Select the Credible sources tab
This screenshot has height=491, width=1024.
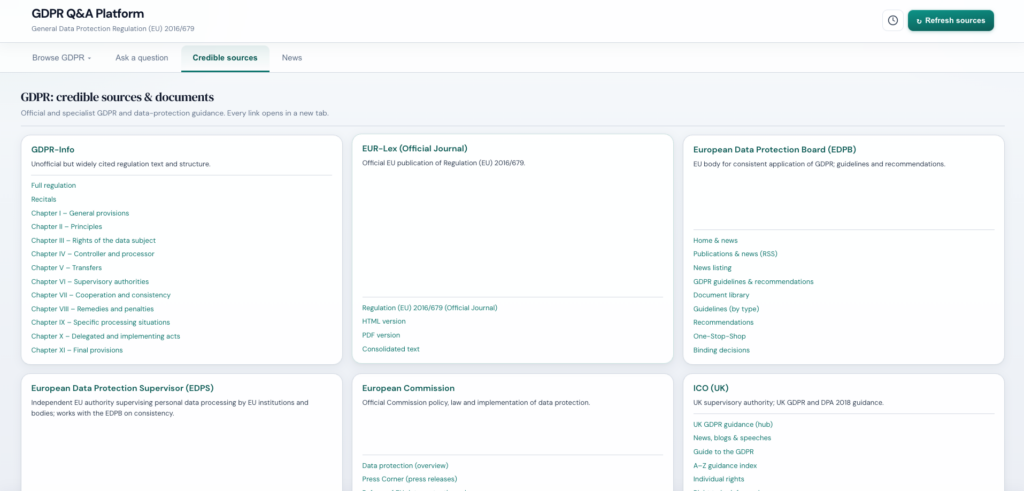(x=225, y=58)
